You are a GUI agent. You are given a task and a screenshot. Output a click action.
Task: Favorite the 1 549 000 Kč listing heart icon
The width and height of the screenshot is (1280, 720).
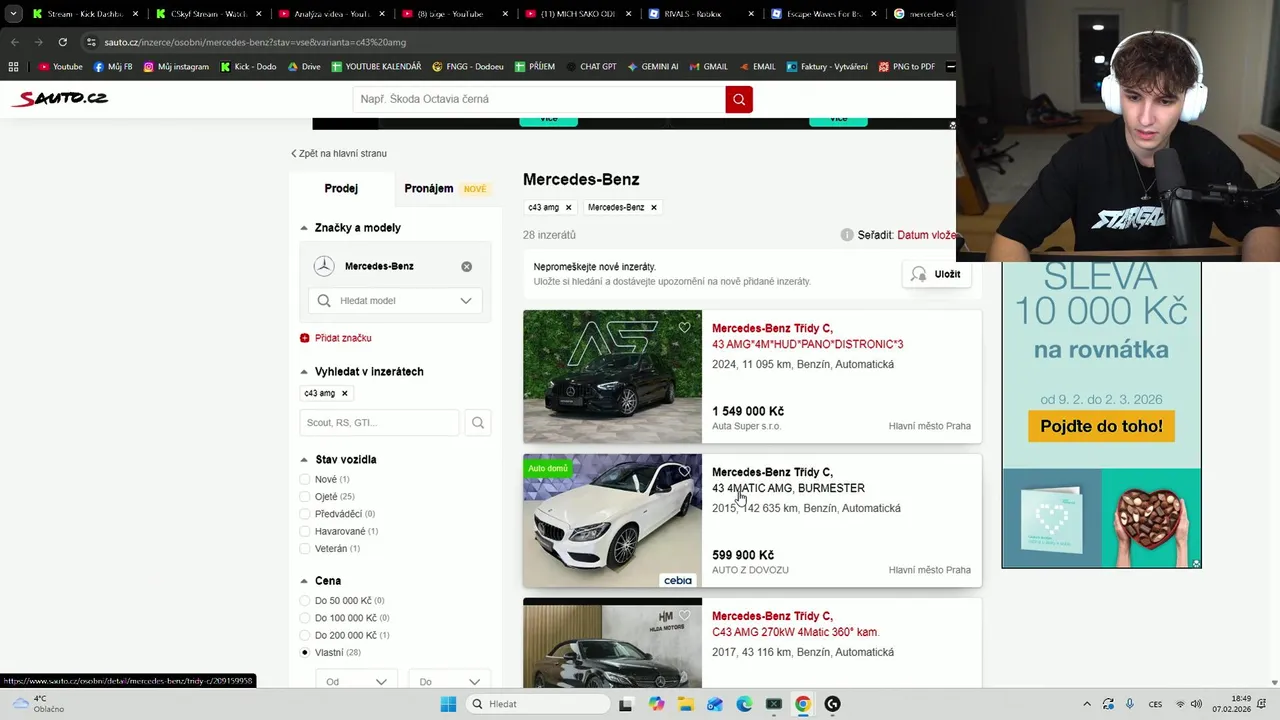point(684,327)
